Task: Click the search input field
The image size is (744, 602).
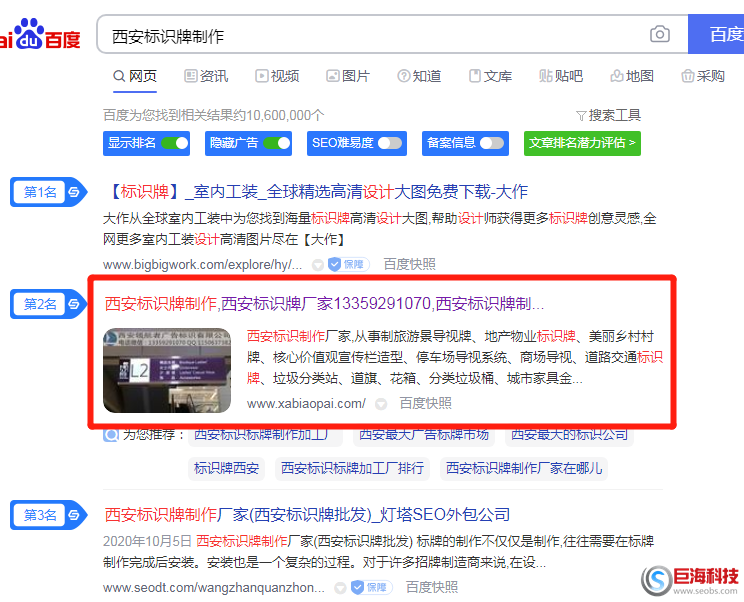Action: click(x=370, y=35)
